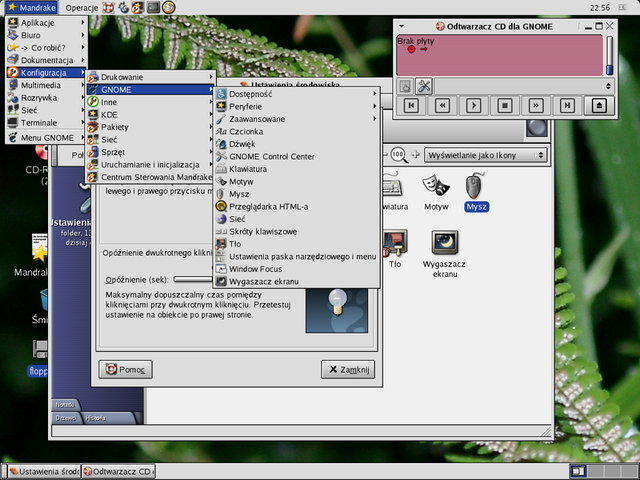
Task: Select Dźwięk menu entry
Action: point(296,144)
